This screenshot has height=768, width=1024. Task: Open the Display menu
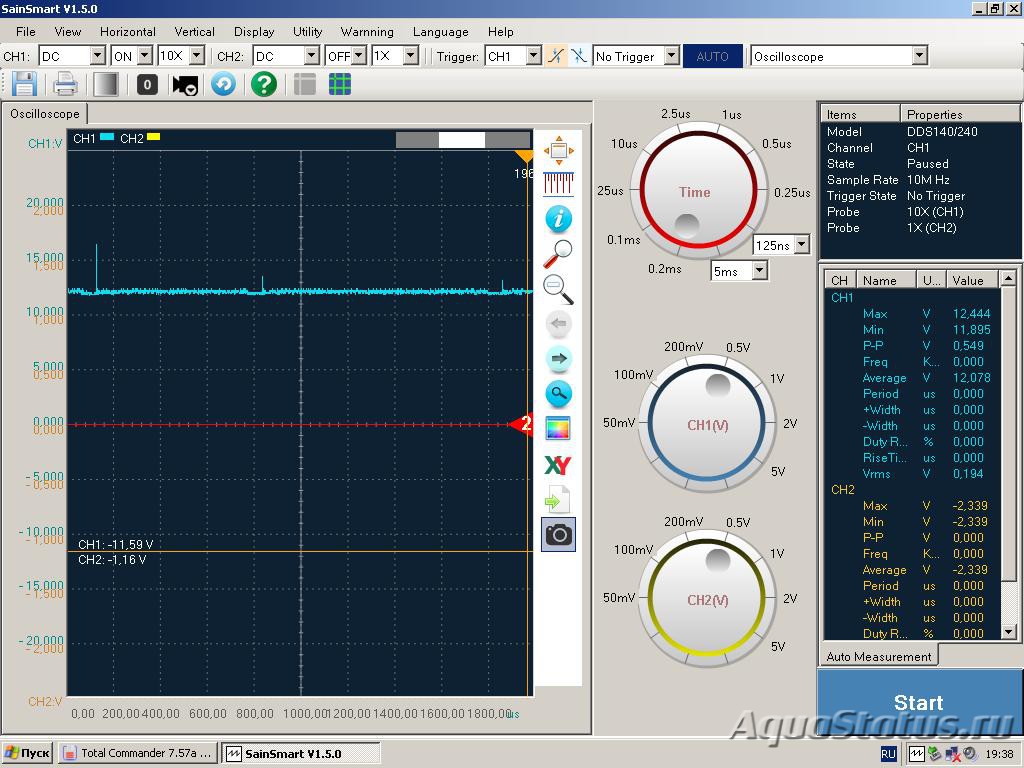(x=253, y=31)
